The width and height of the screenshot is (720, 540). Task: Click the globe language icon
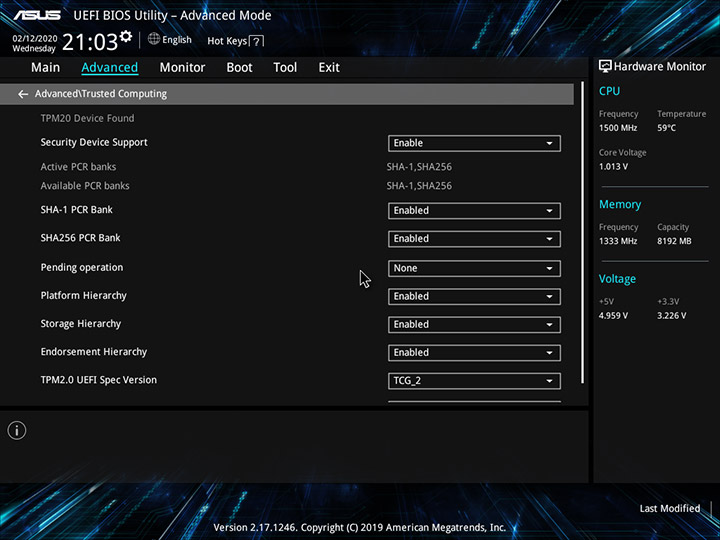[x=154, y=39]
